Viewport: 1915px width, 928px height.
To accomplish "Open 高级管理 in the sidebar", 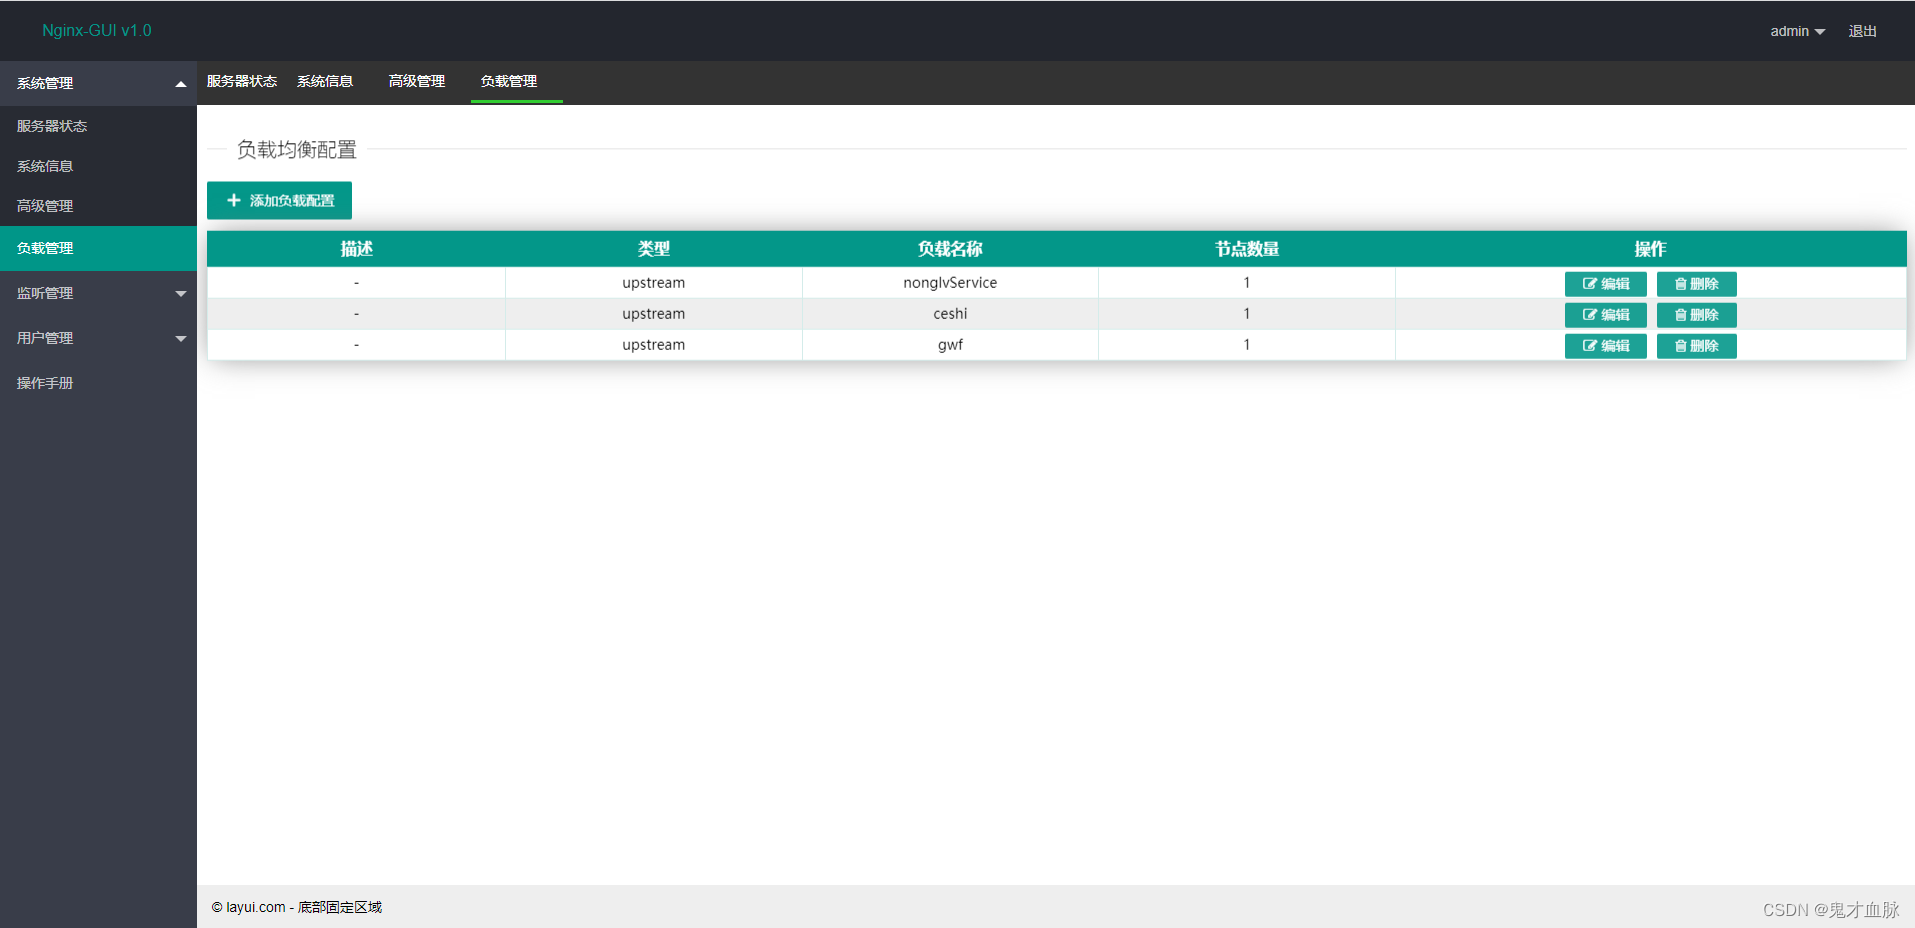I will click(98, 206).
